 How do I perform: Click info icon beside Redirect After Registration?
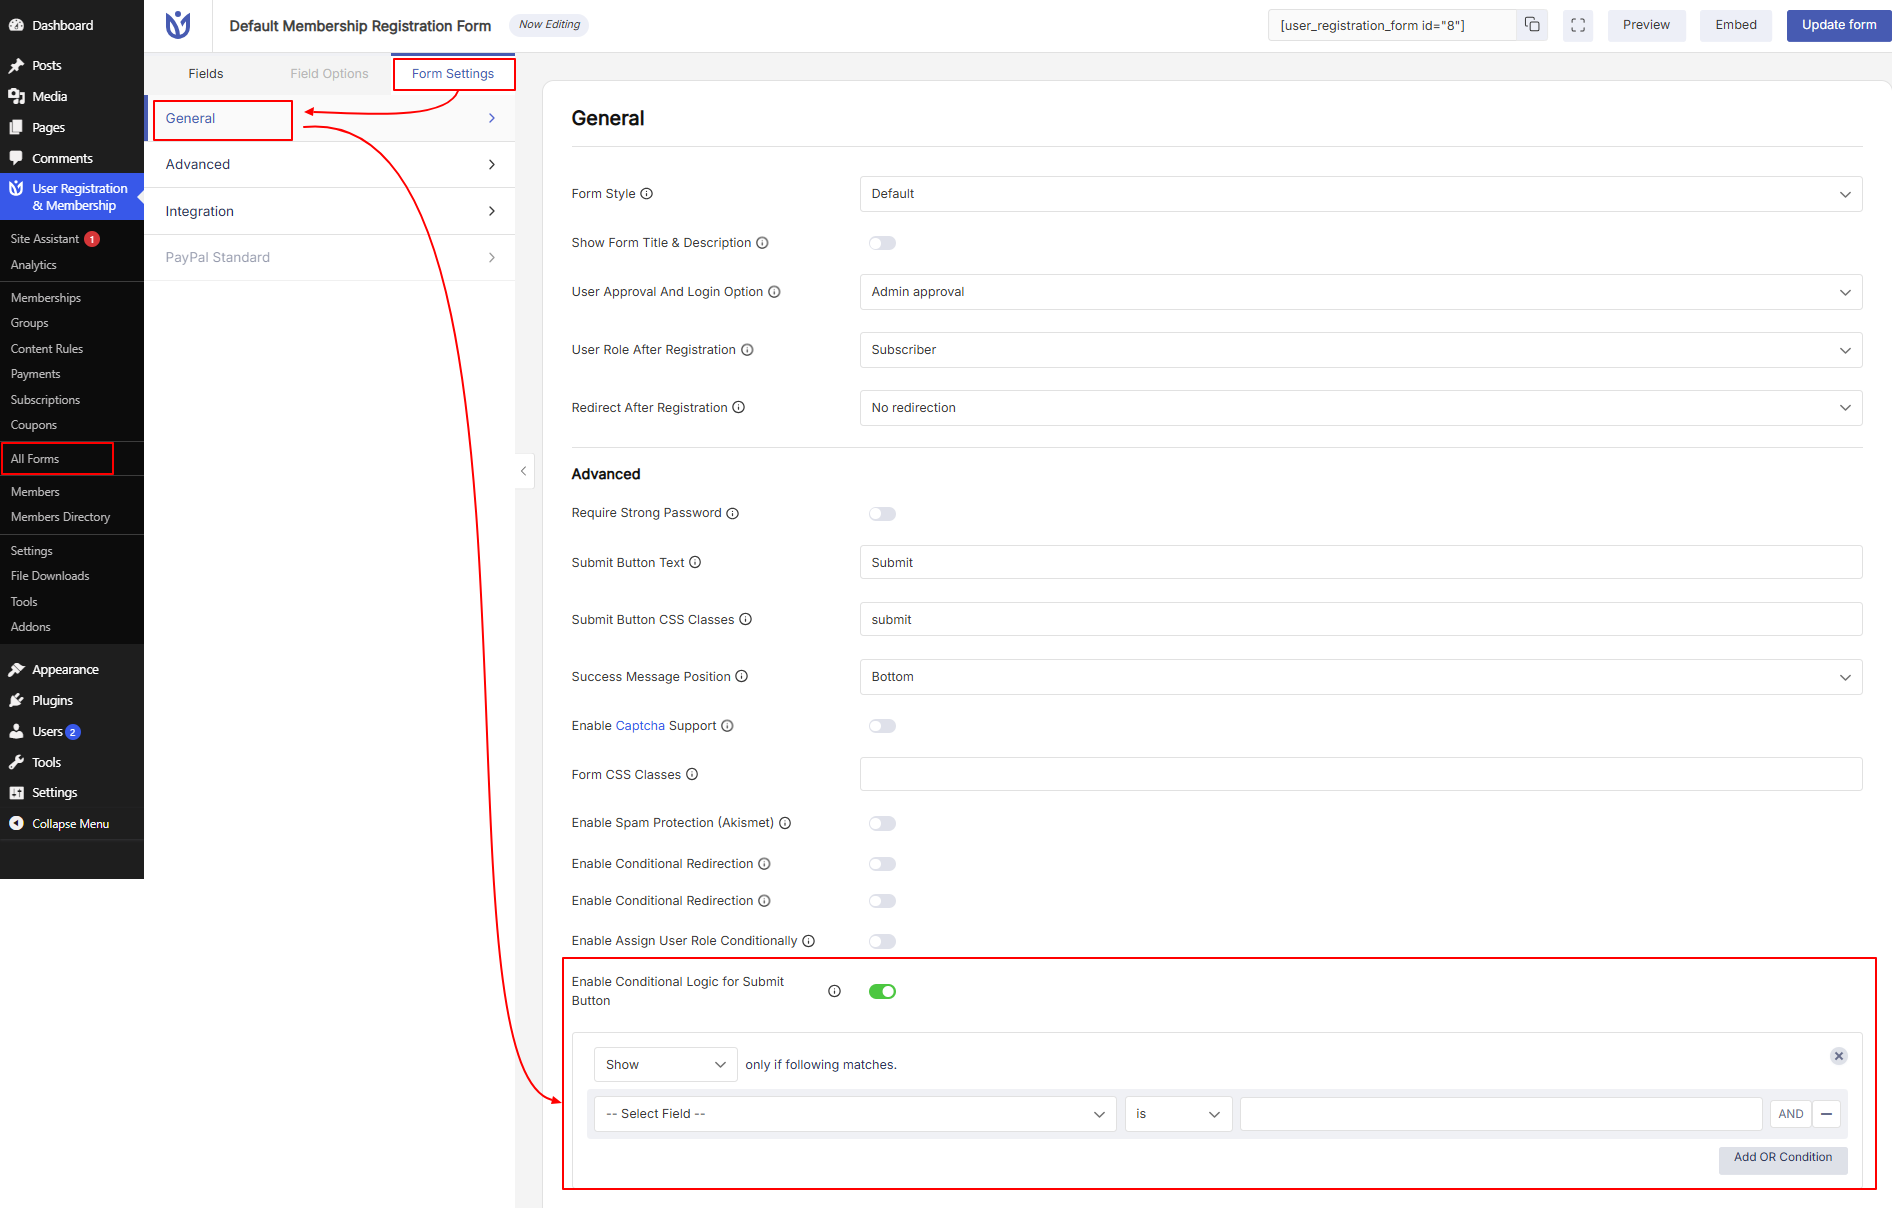739,407
